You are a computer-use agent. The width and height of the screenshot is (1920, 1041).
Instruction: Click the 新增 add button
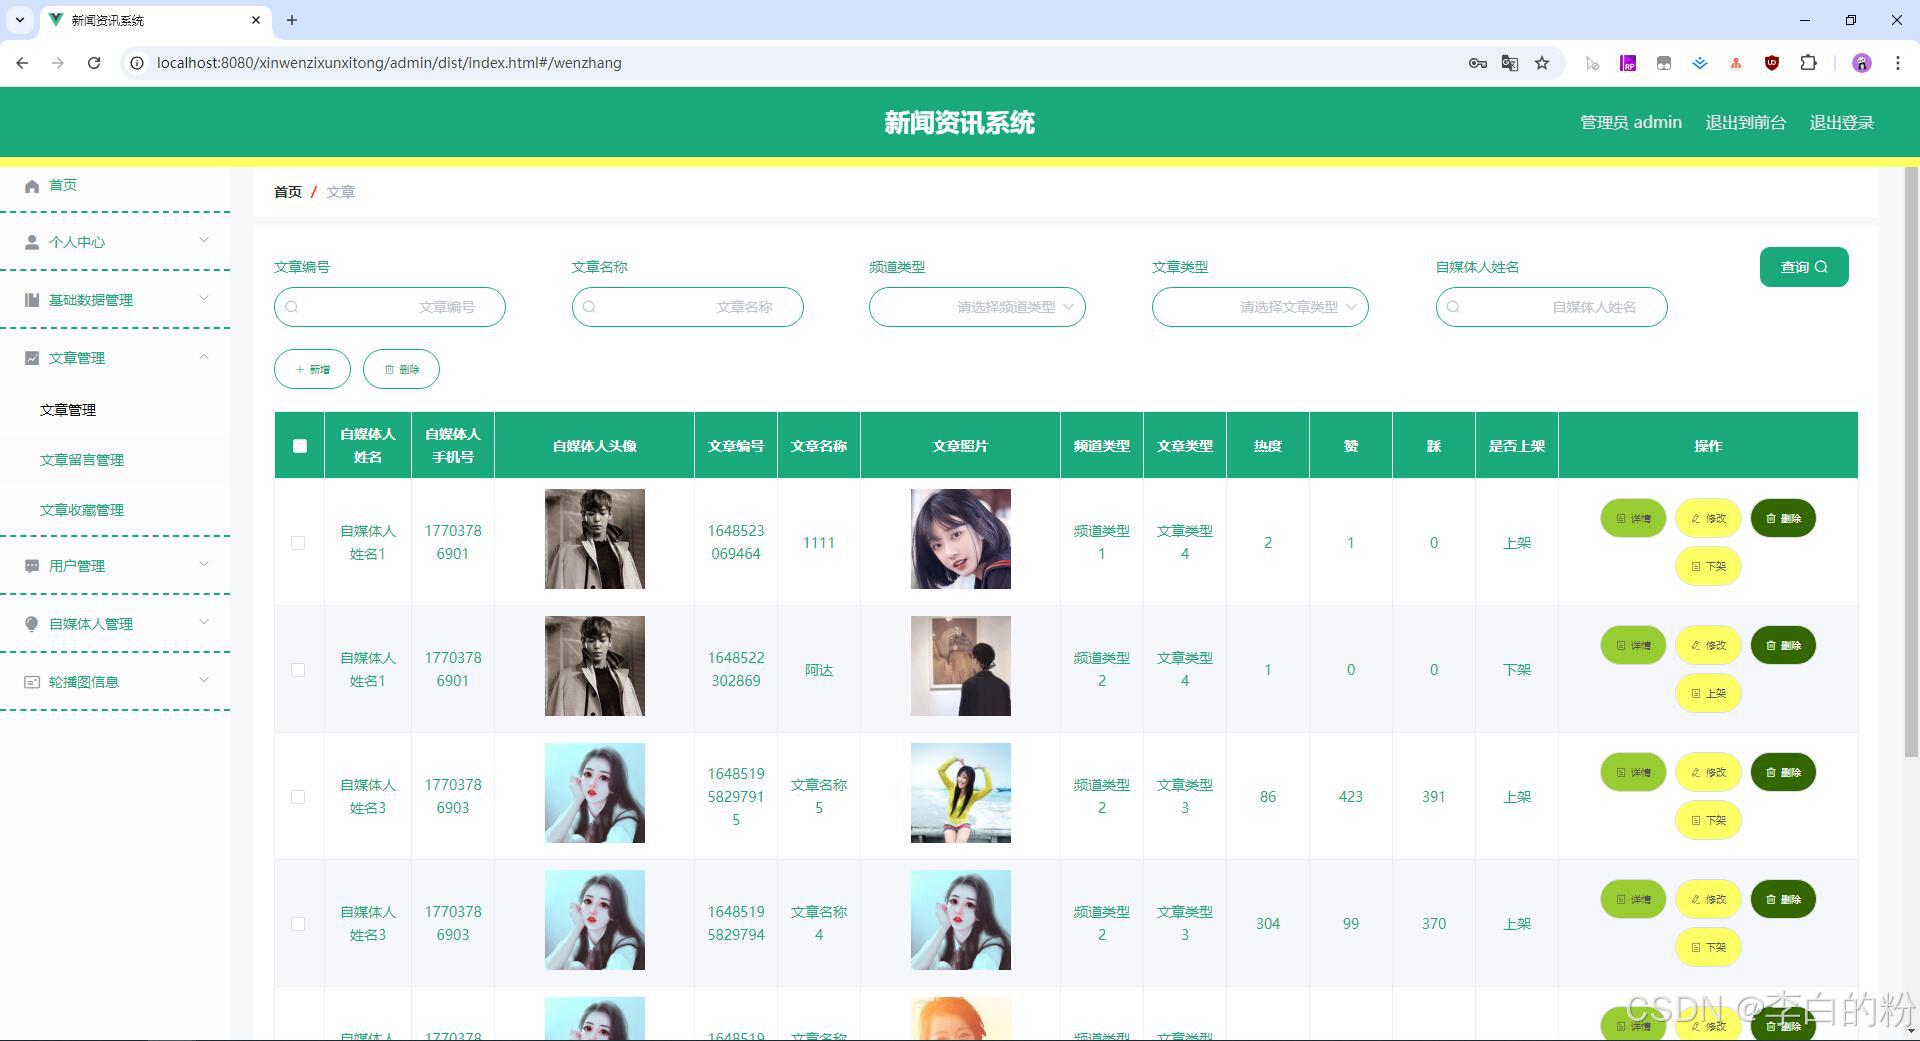tap(312, 369)
